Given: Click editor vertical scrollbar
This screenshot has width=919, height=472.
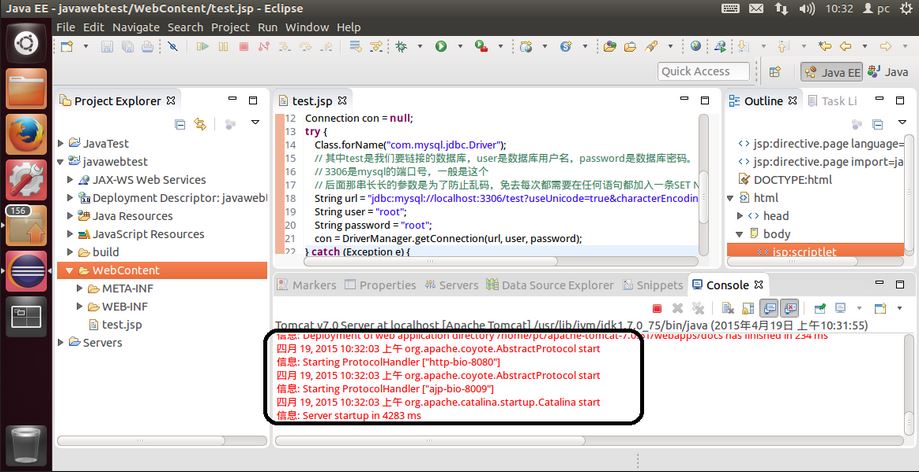Looking at the screenshot, I should click(x=704, y=184).
